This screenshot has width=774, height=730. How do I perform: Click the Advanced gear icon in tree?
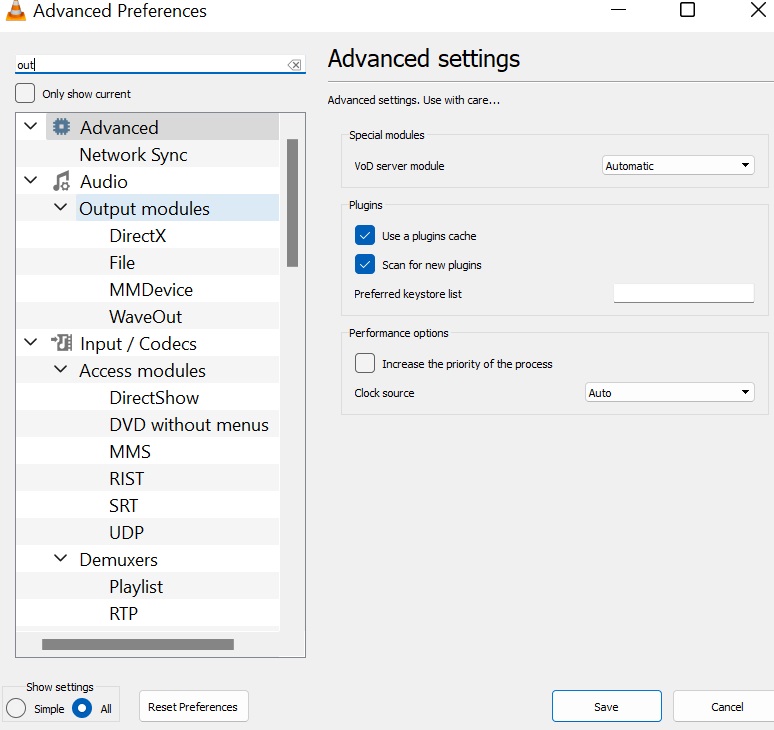point(62,127)
